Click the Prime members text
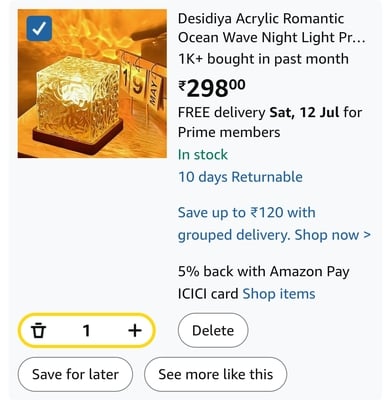The height and width of the screenshot is (400, 391). 229,132
